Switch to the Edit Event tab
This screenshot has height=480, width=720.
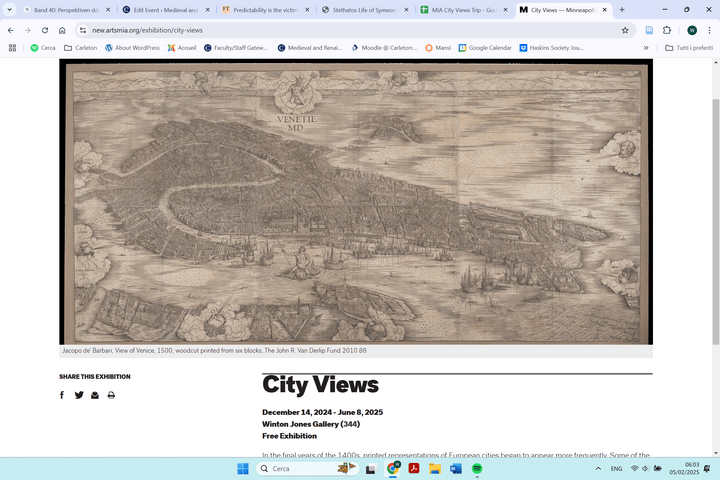tap(166, 10)
